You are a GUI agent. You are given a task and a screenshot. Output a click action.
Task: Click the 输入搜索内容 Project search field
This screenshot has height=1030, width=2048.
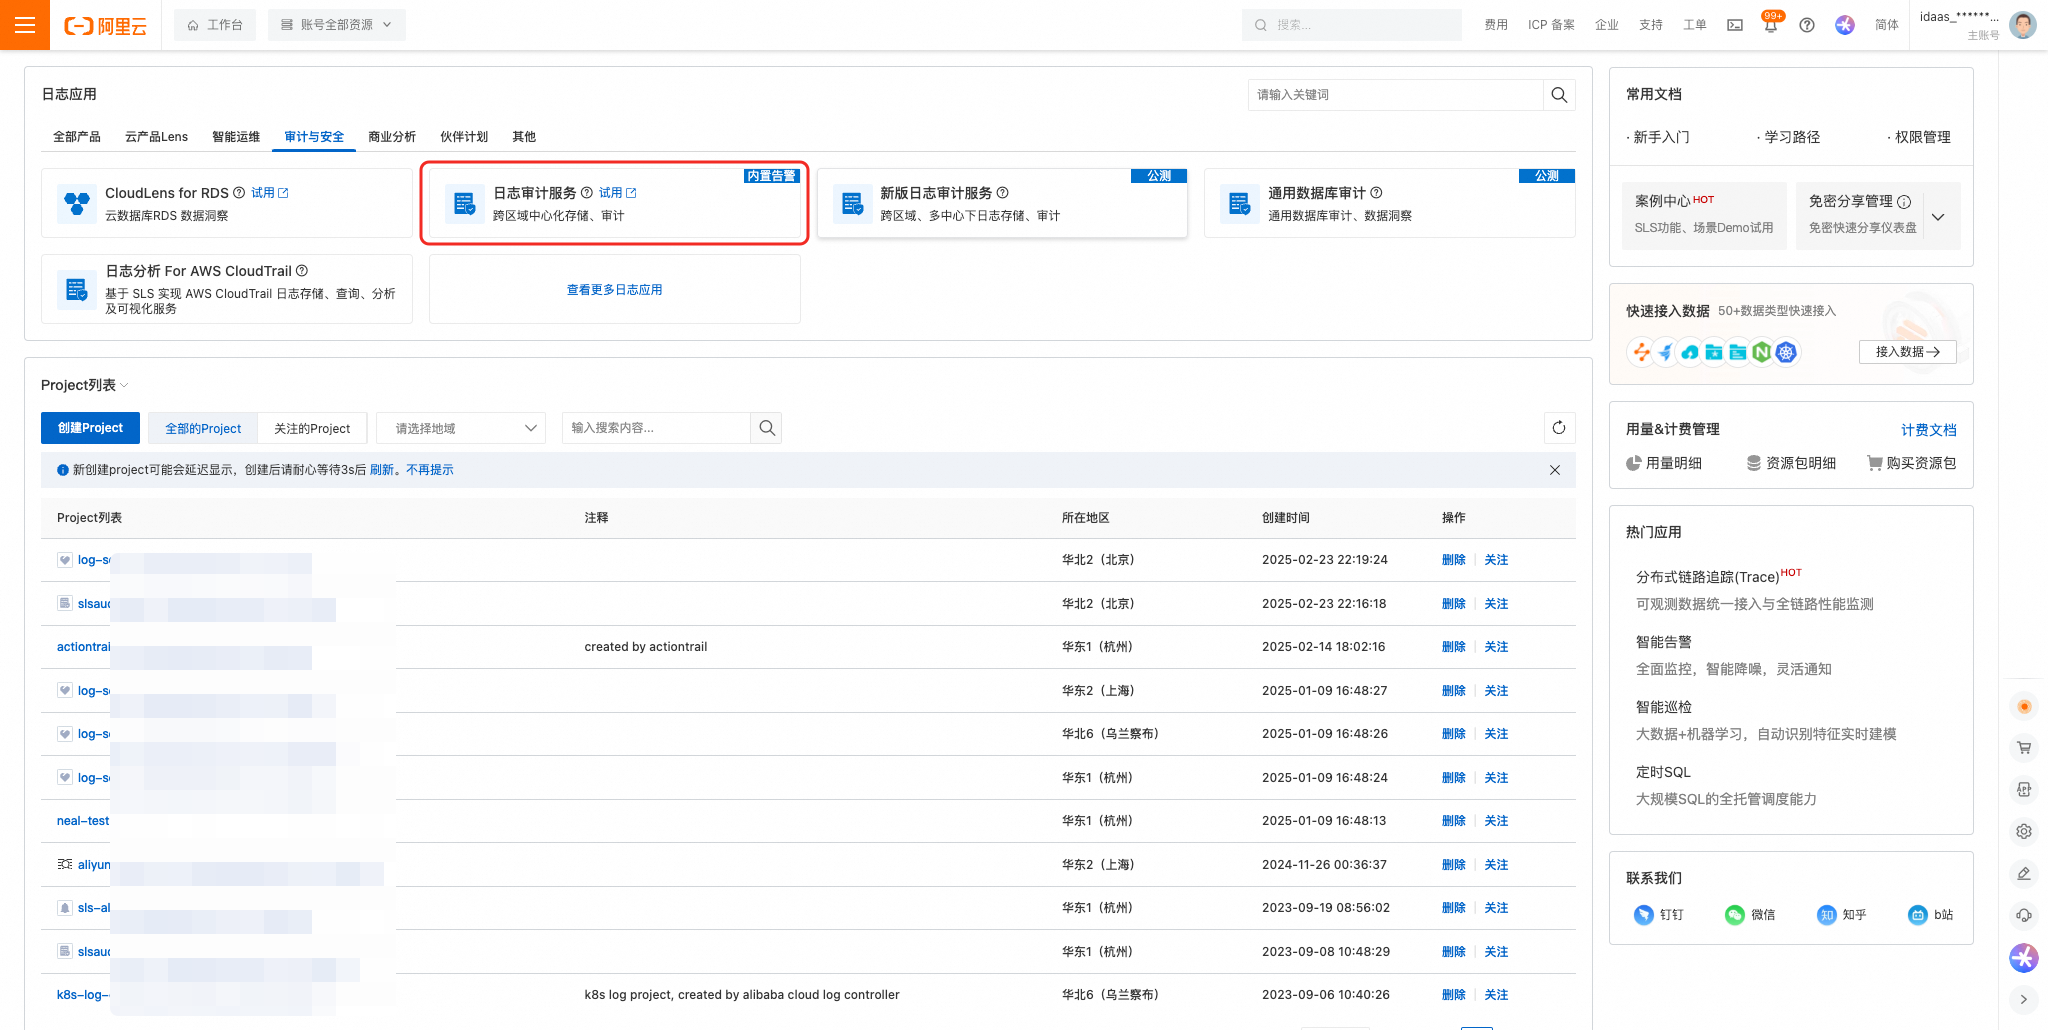[x=656, y=428]
